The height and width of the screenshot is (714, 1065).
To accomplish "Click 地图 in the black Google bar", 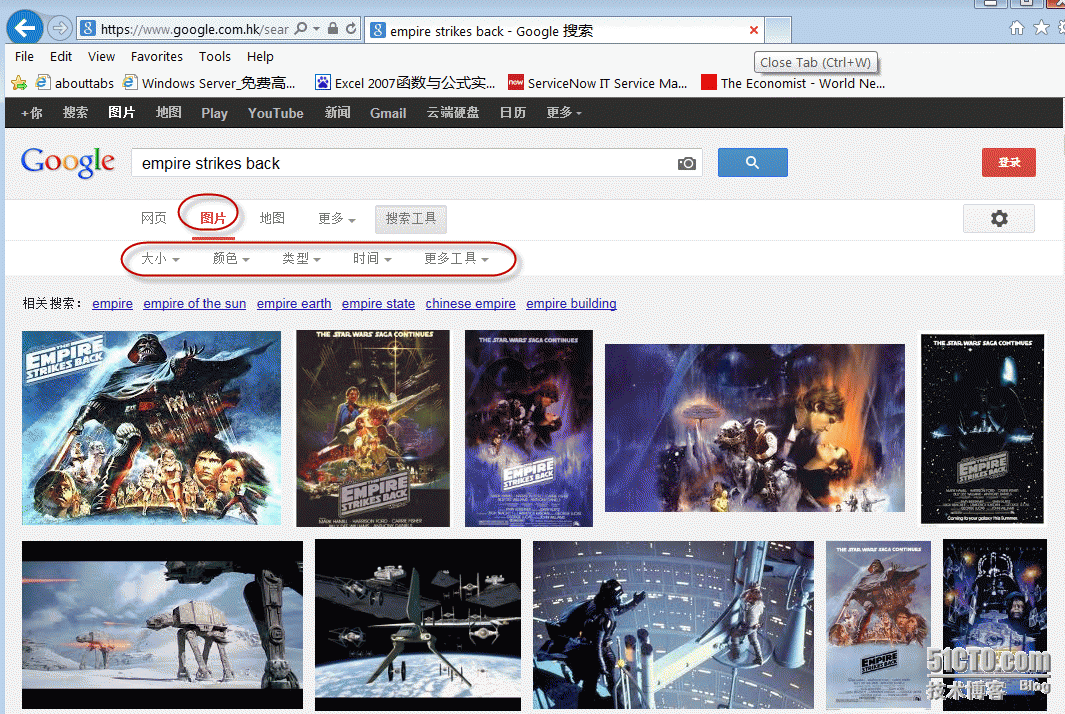I will (168, 113).
